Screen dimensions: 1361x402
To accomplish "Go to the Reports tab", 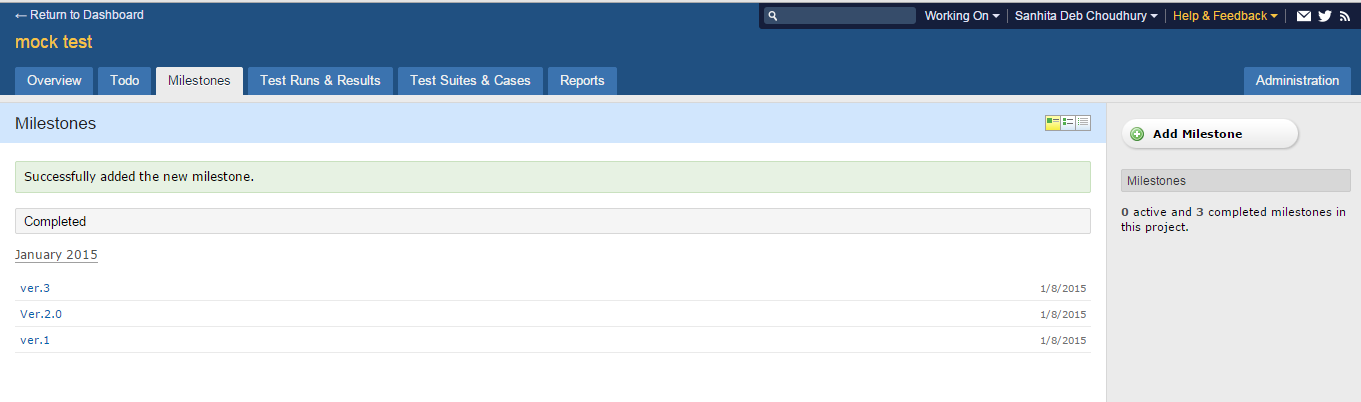I will 582,81.
